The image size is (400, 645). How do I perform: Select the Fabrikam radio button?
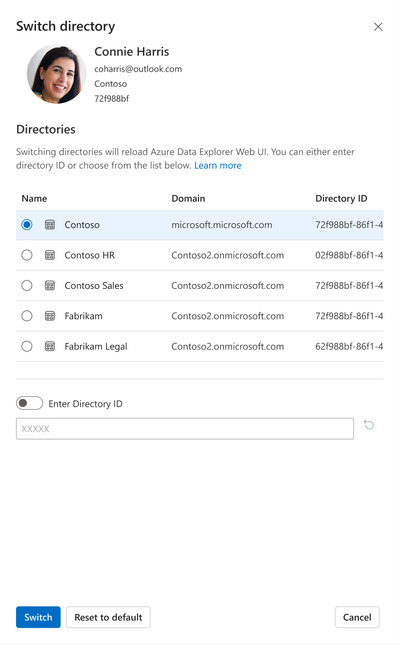[x=27, y=316]
